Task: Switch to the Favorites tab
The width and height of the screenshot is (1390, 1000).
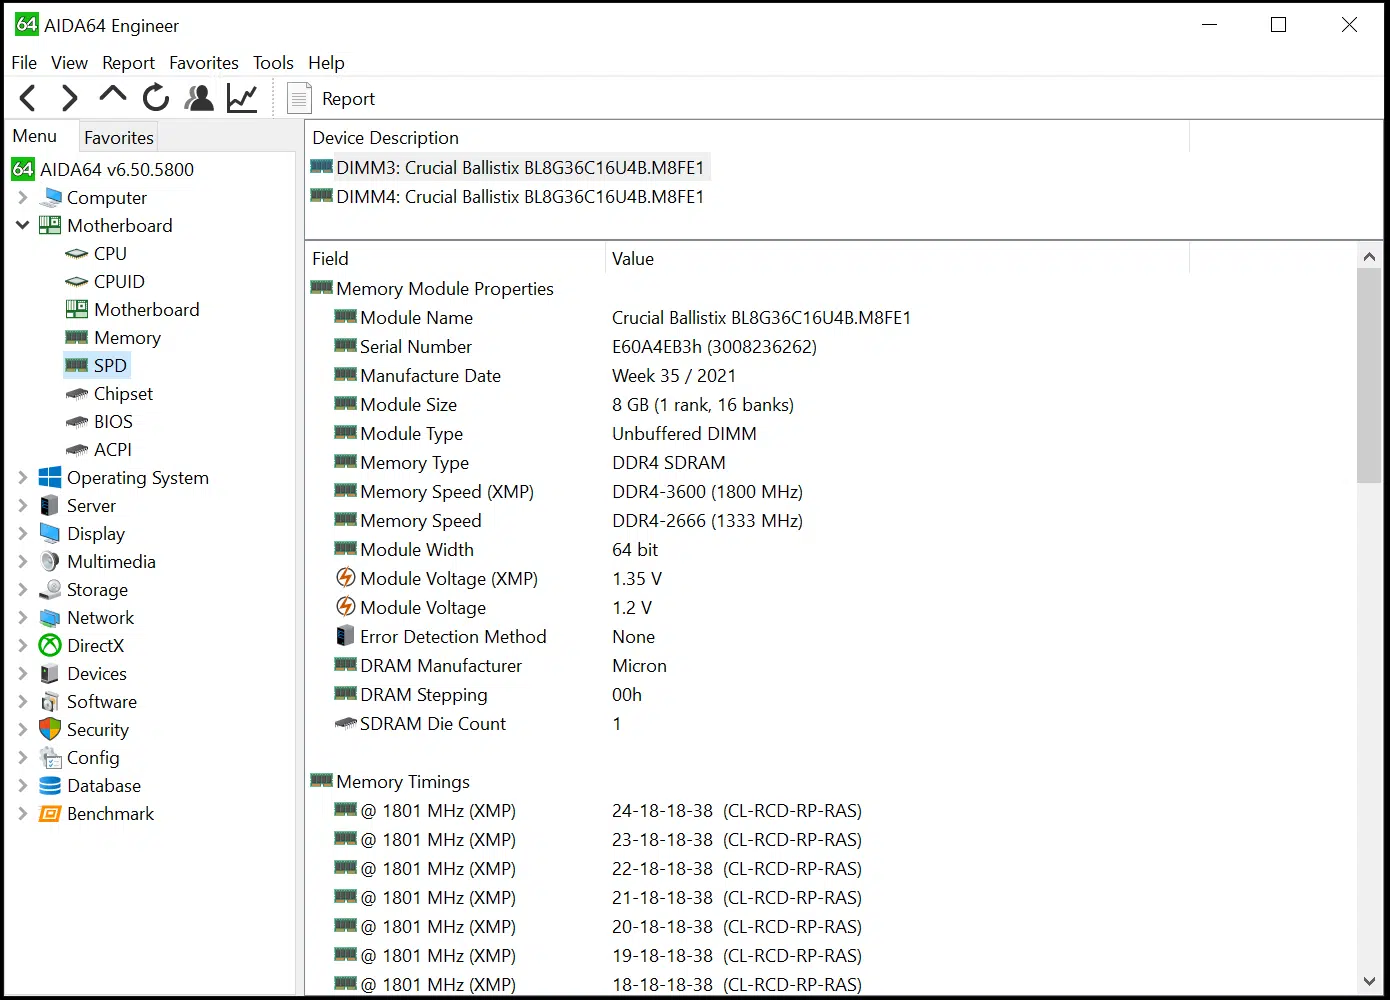Action: (119, 138)
